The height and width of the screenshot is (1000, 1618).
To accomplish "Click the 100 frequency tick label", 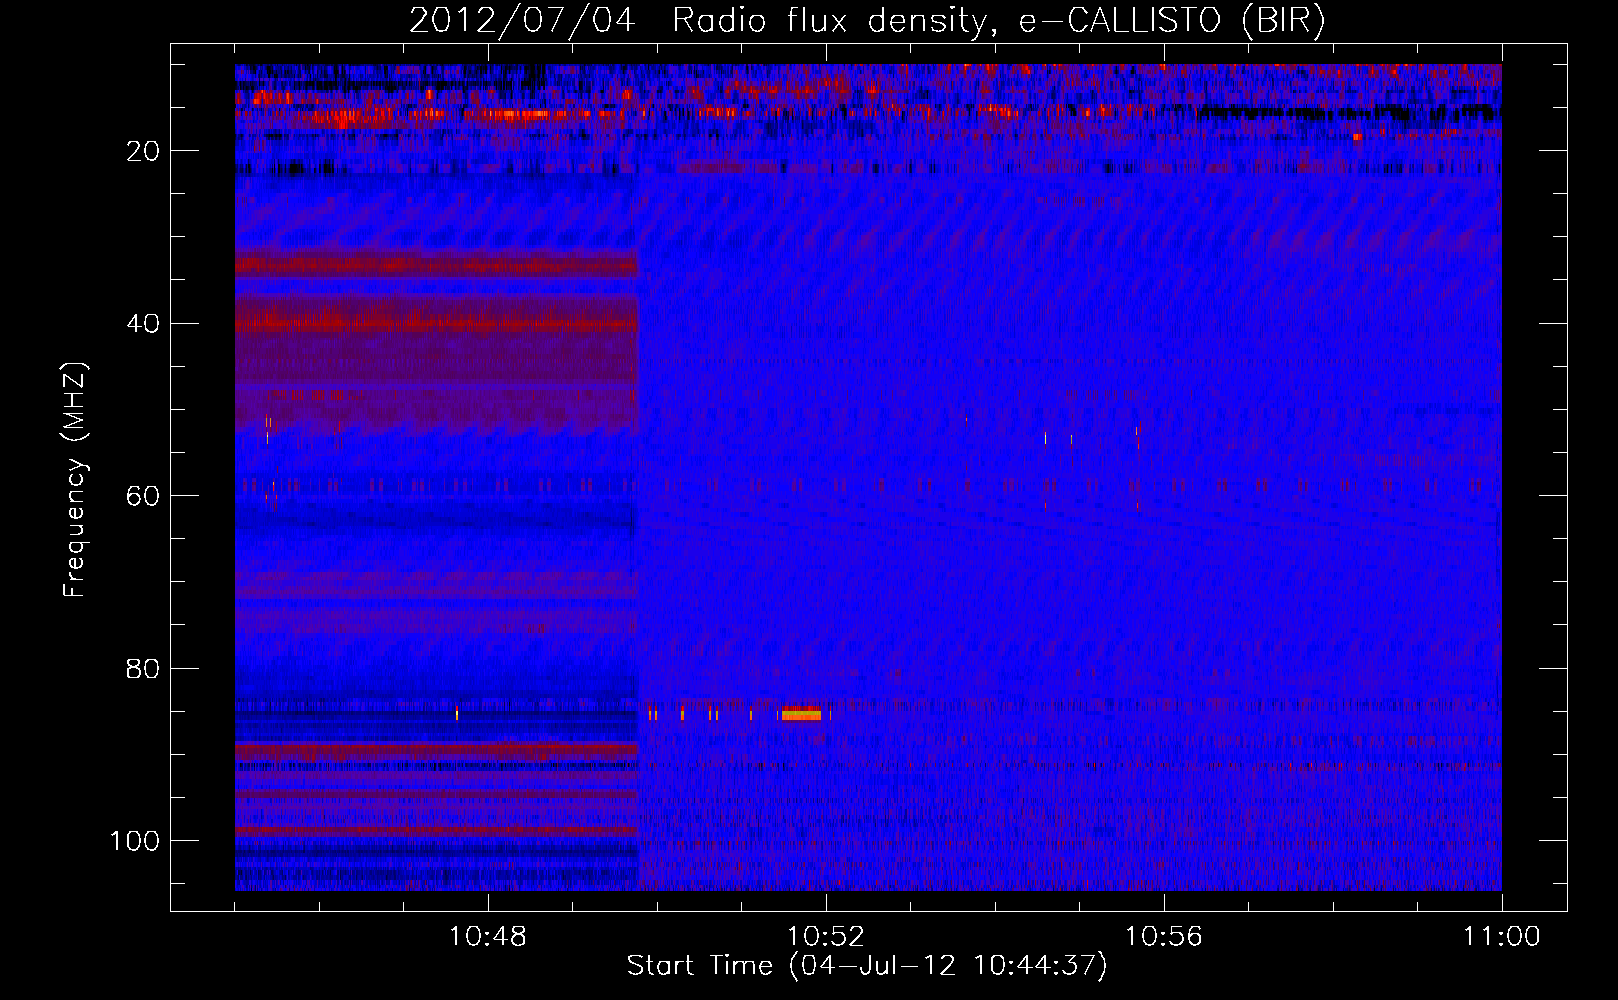I will click(135, 841).
